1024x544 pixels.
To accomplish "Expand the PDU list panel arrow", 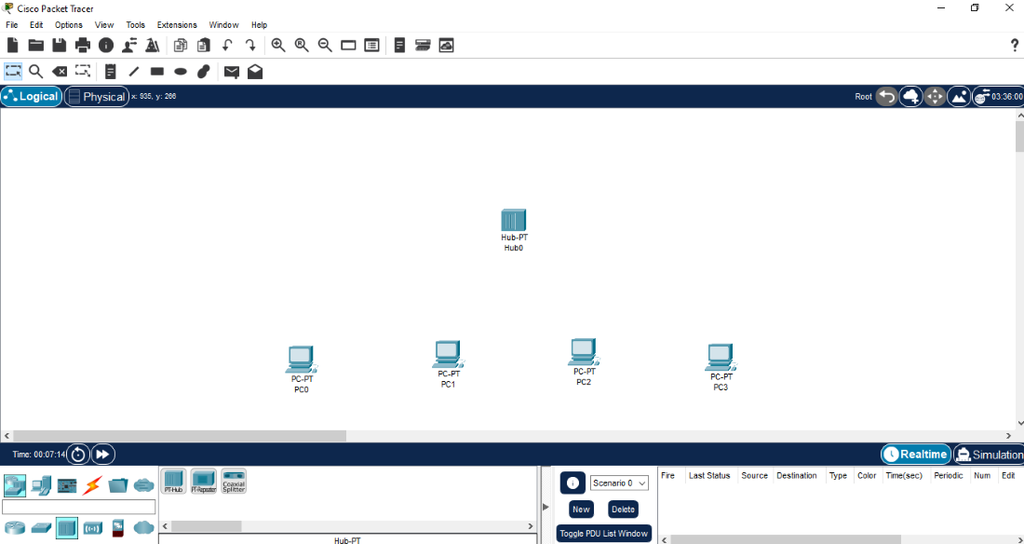I will click(x=546, y=507).
